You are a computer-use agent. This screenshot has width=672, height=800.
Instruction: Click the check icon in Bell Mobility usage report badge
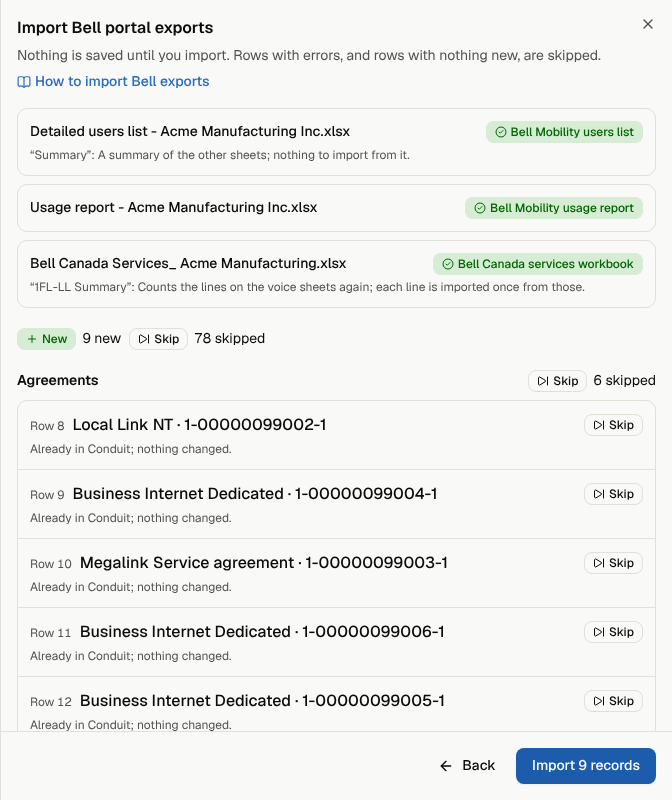coord(480,208)
